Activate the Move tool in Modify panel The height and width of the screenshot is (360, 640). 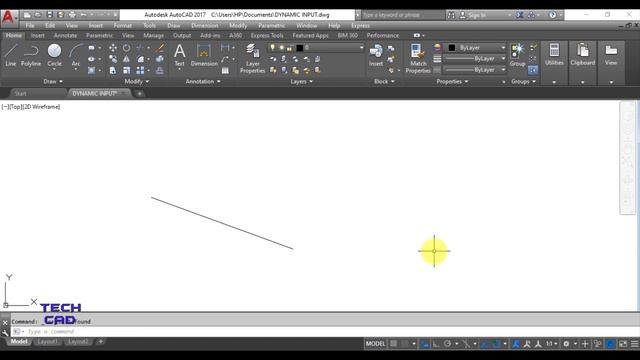pyautogui.click(x=113, y=48)
